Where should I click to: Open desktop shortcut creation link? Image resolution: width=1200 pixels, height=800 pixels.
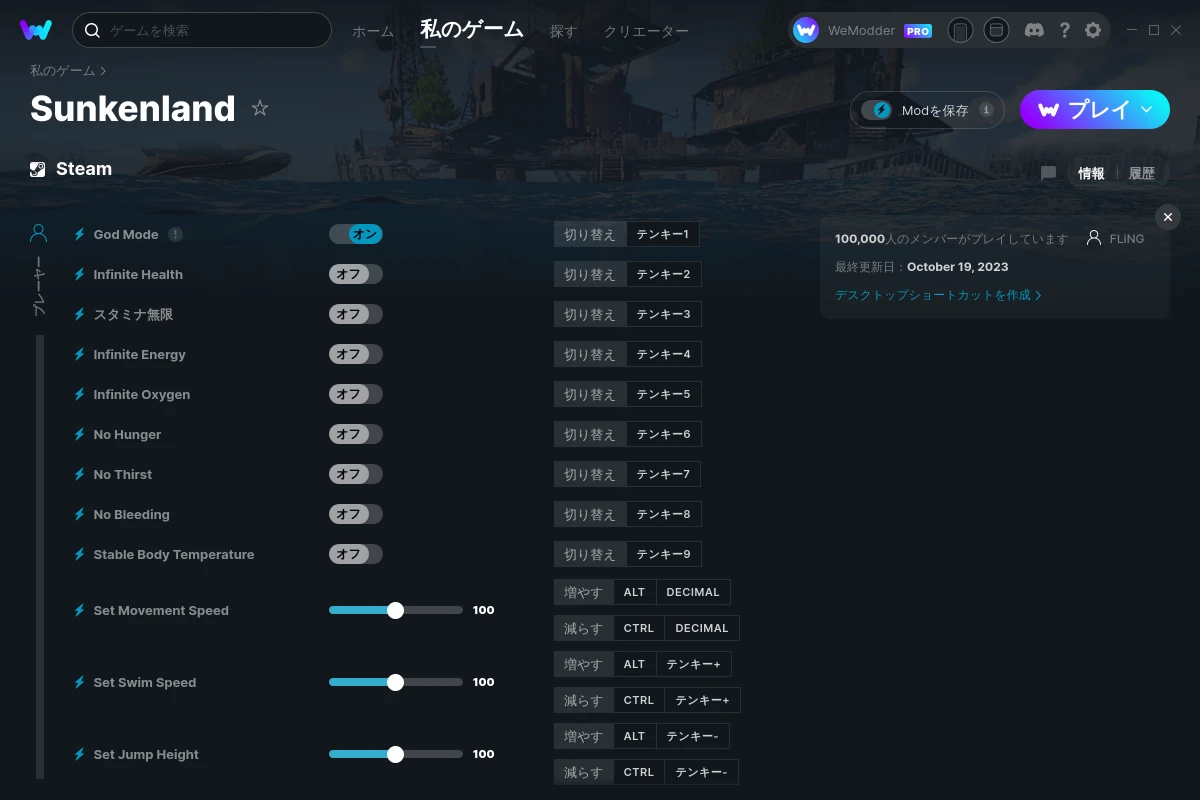coord(938,295)
